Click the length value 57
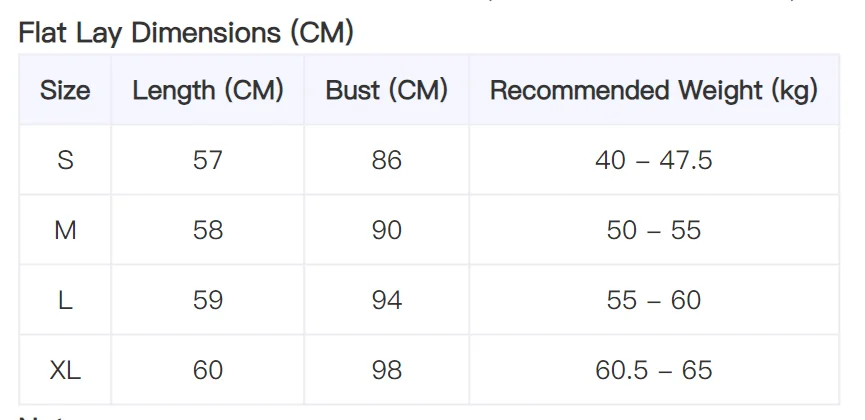865x420 pixels. (207, 160)
